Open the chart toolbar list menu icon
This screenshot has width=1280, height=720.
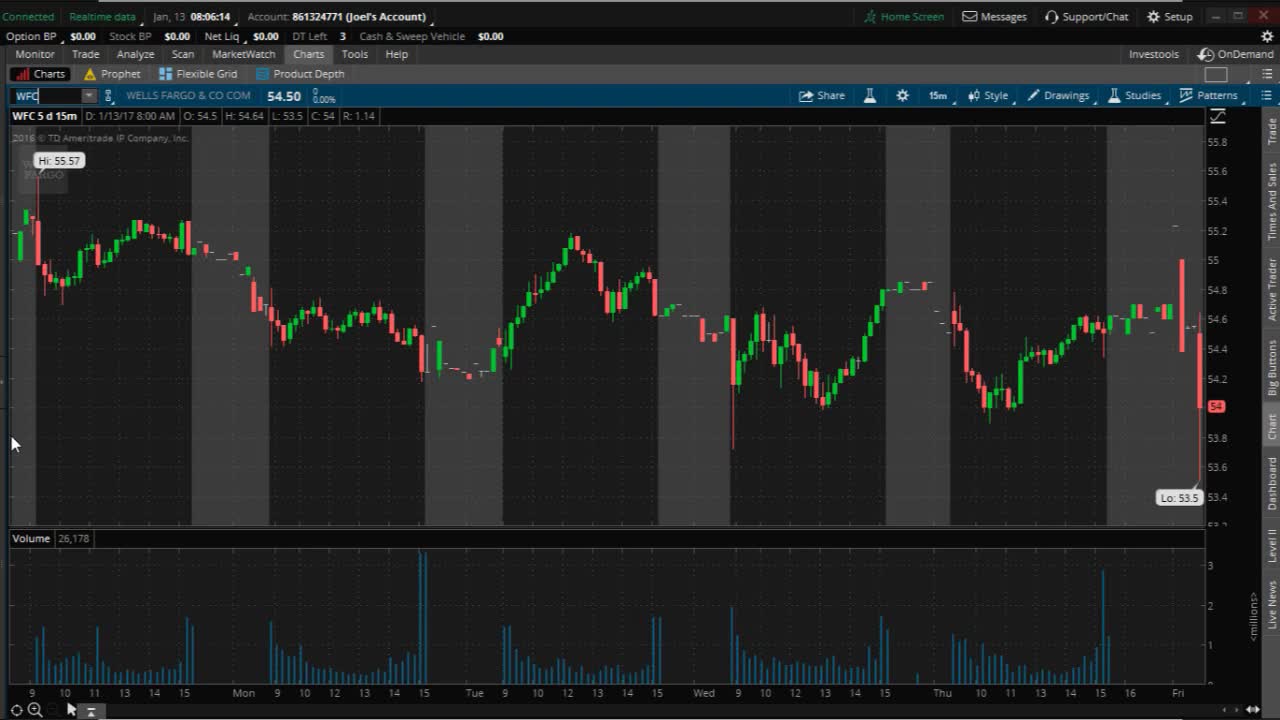pos(1266,96)
